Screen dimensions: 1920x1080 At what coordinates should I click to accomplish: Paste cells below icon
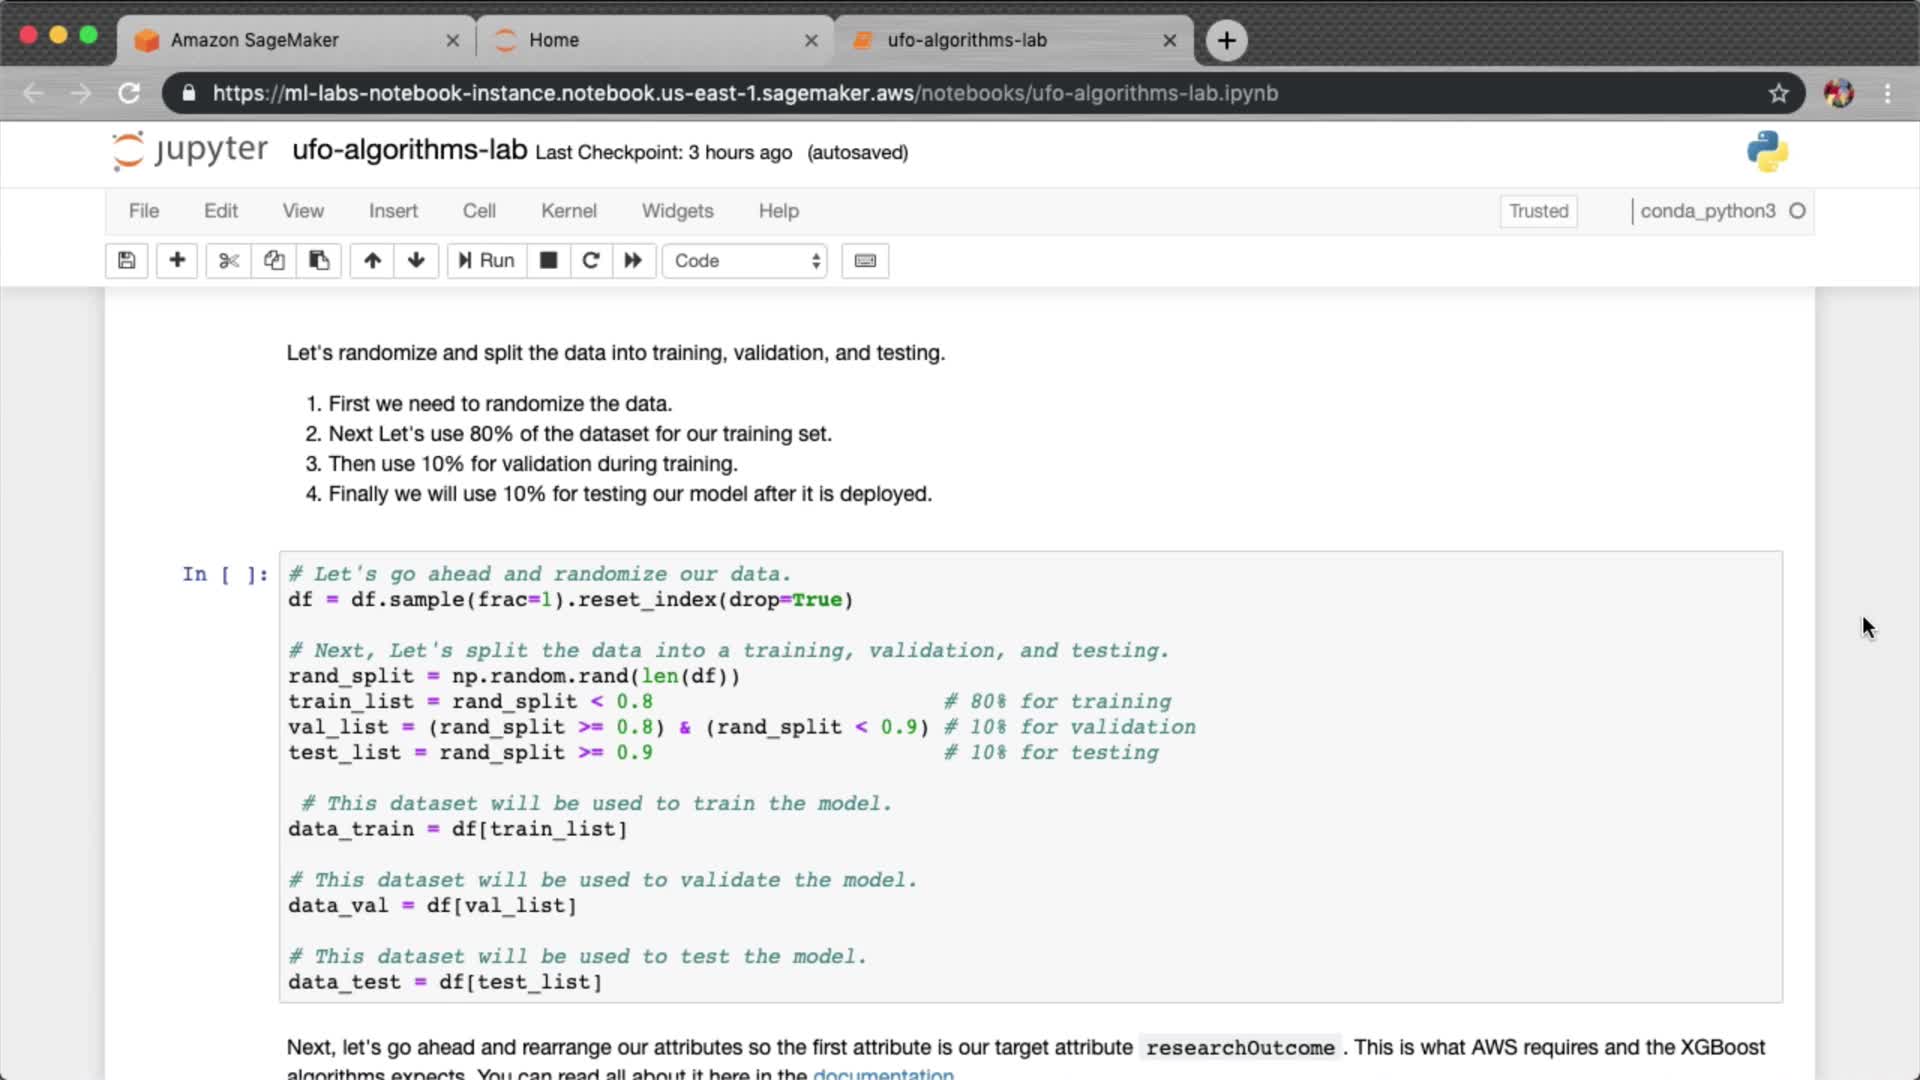[x=319, y=261]
